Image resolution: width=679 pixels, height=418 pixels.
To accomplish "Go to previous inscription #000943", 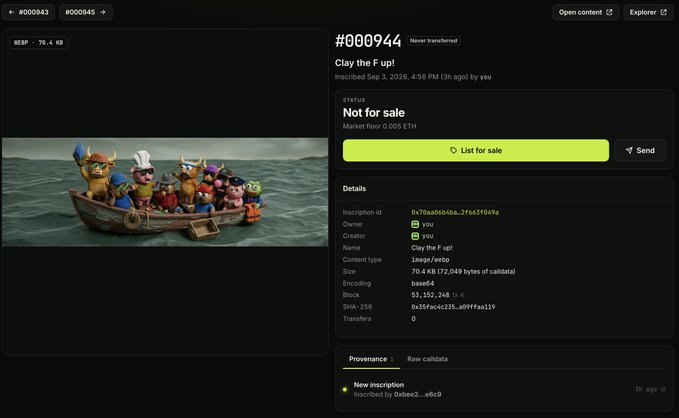I will pyautogui.click(x=29, y=12).
